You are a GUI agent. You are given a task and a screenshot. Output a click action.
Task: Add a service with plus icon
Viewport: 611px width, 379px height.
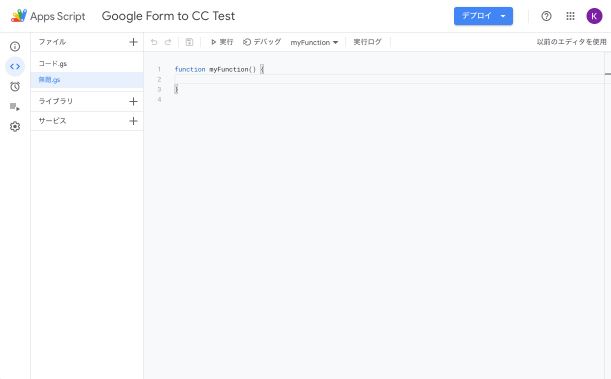pos(133,121)
